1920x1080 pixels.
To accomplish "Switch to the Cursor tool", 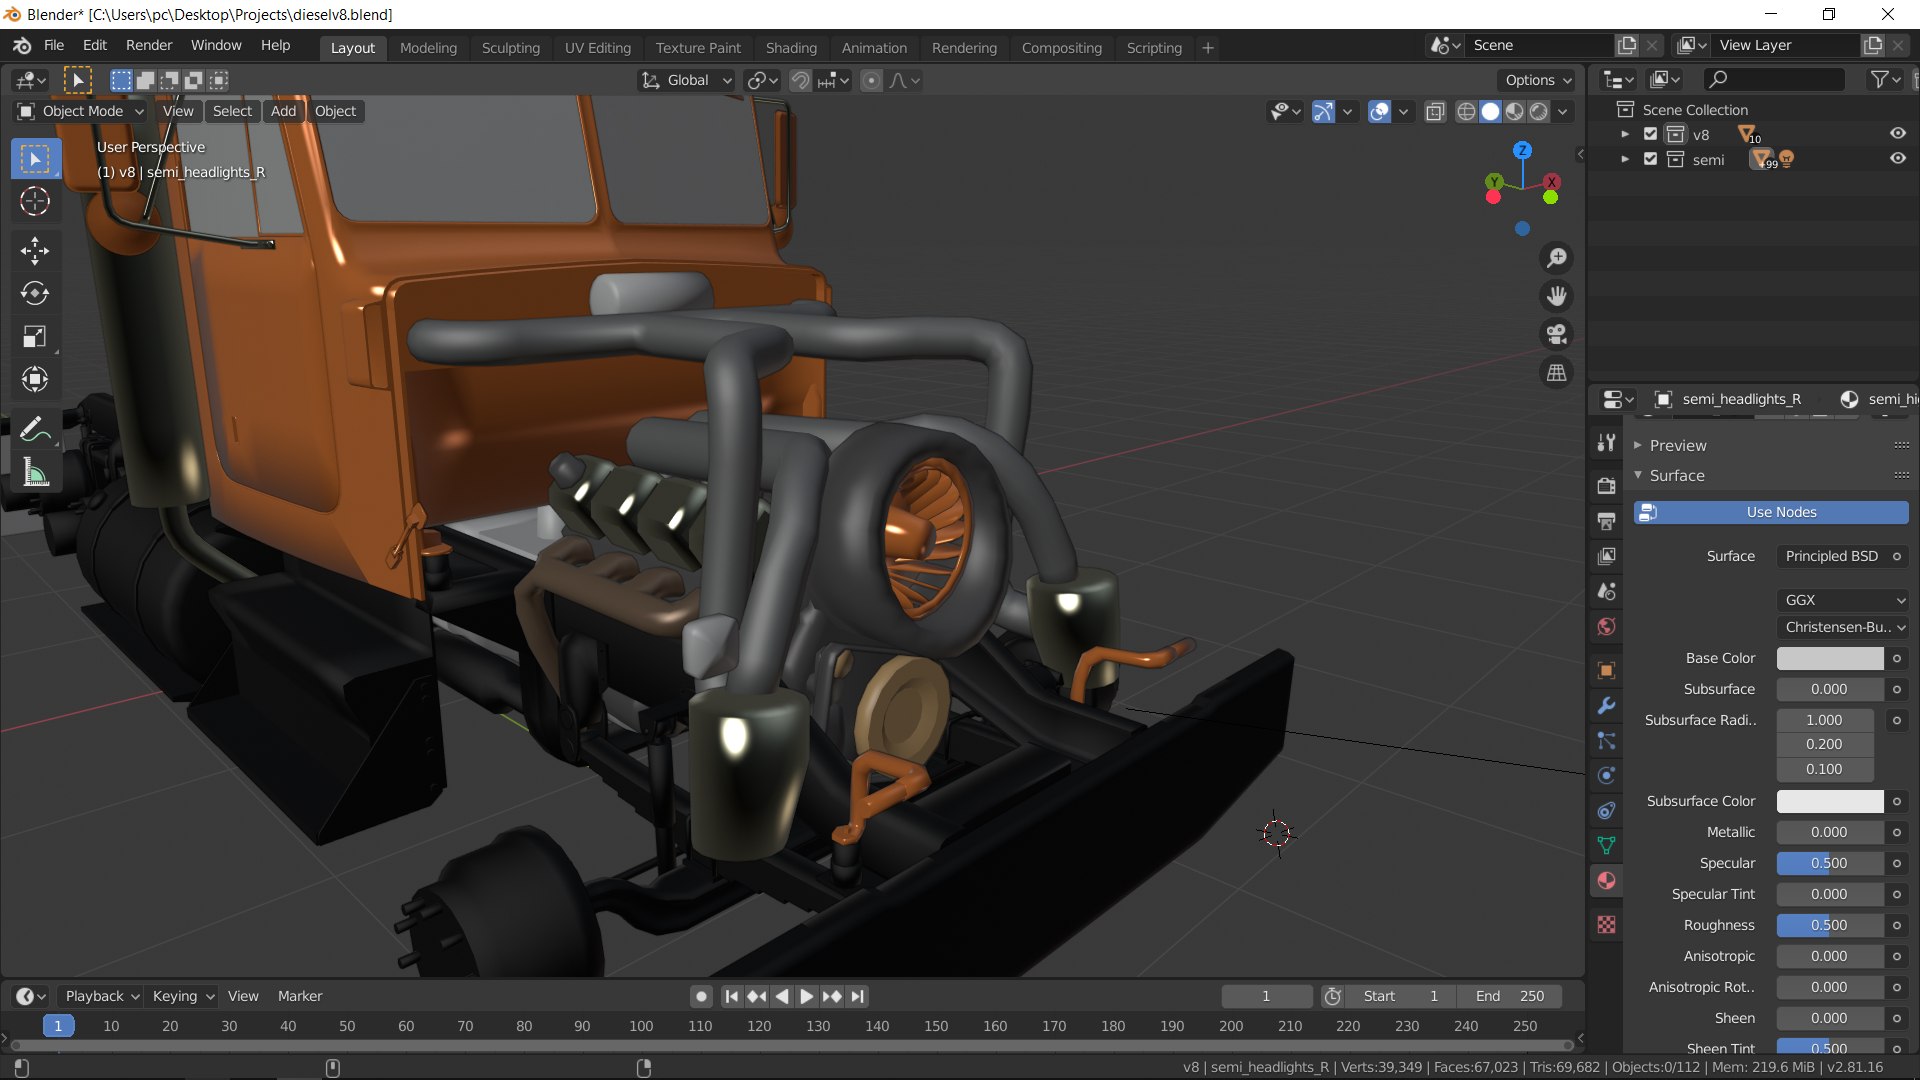I will pyautogui.click(x=35, y=202).
